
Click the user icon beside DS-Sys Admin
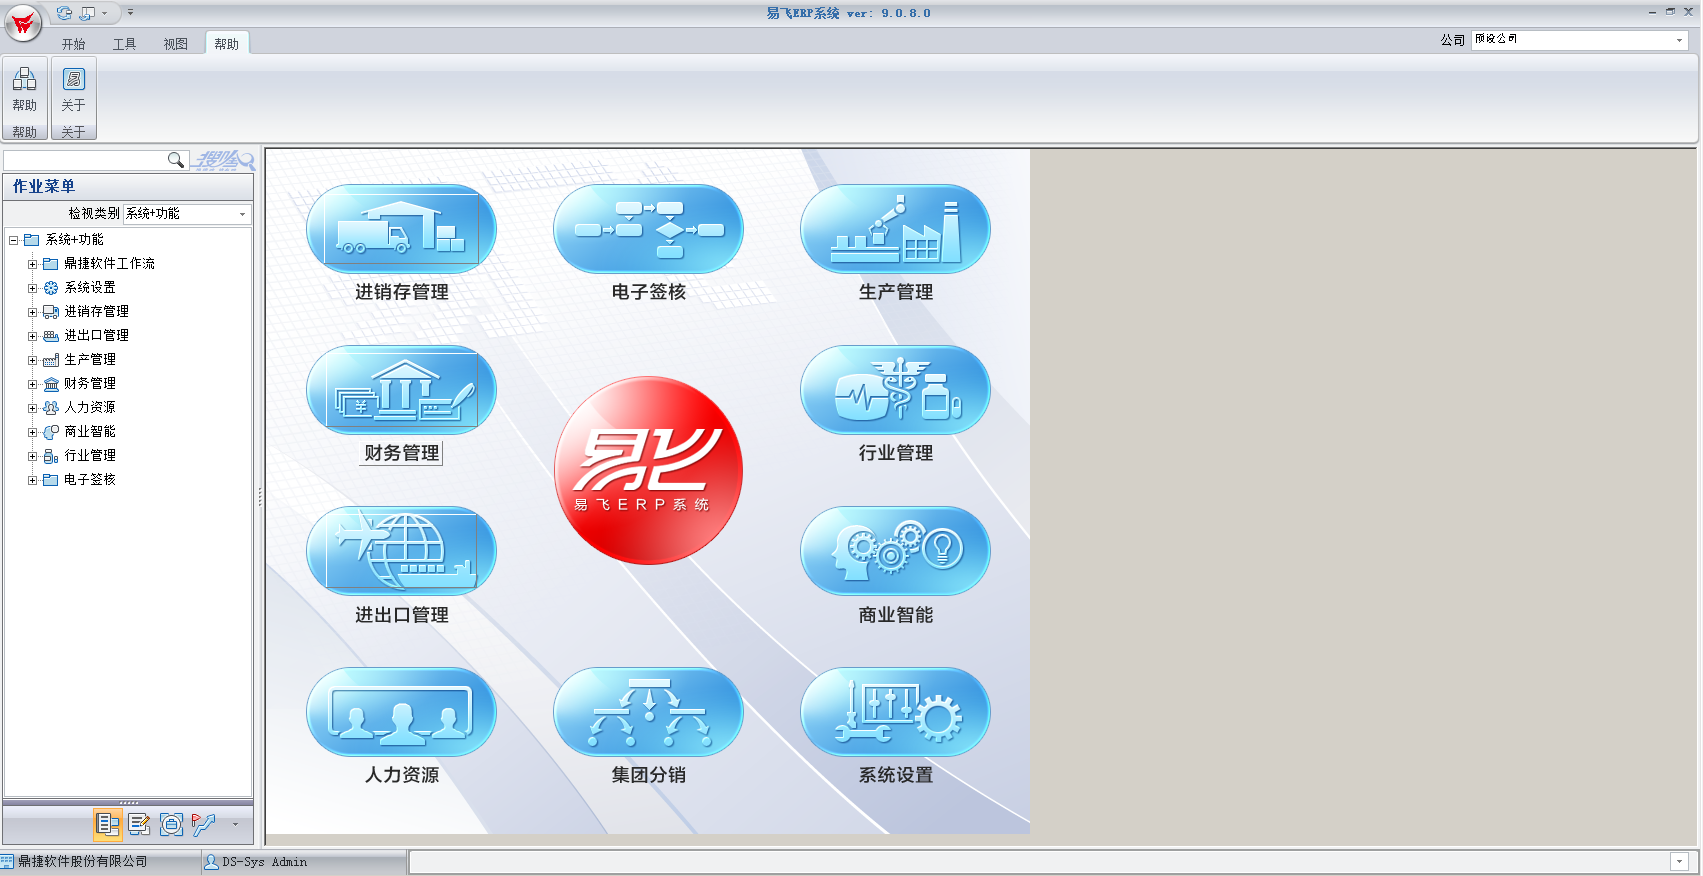pyautogui.click(x=211, y=862)
